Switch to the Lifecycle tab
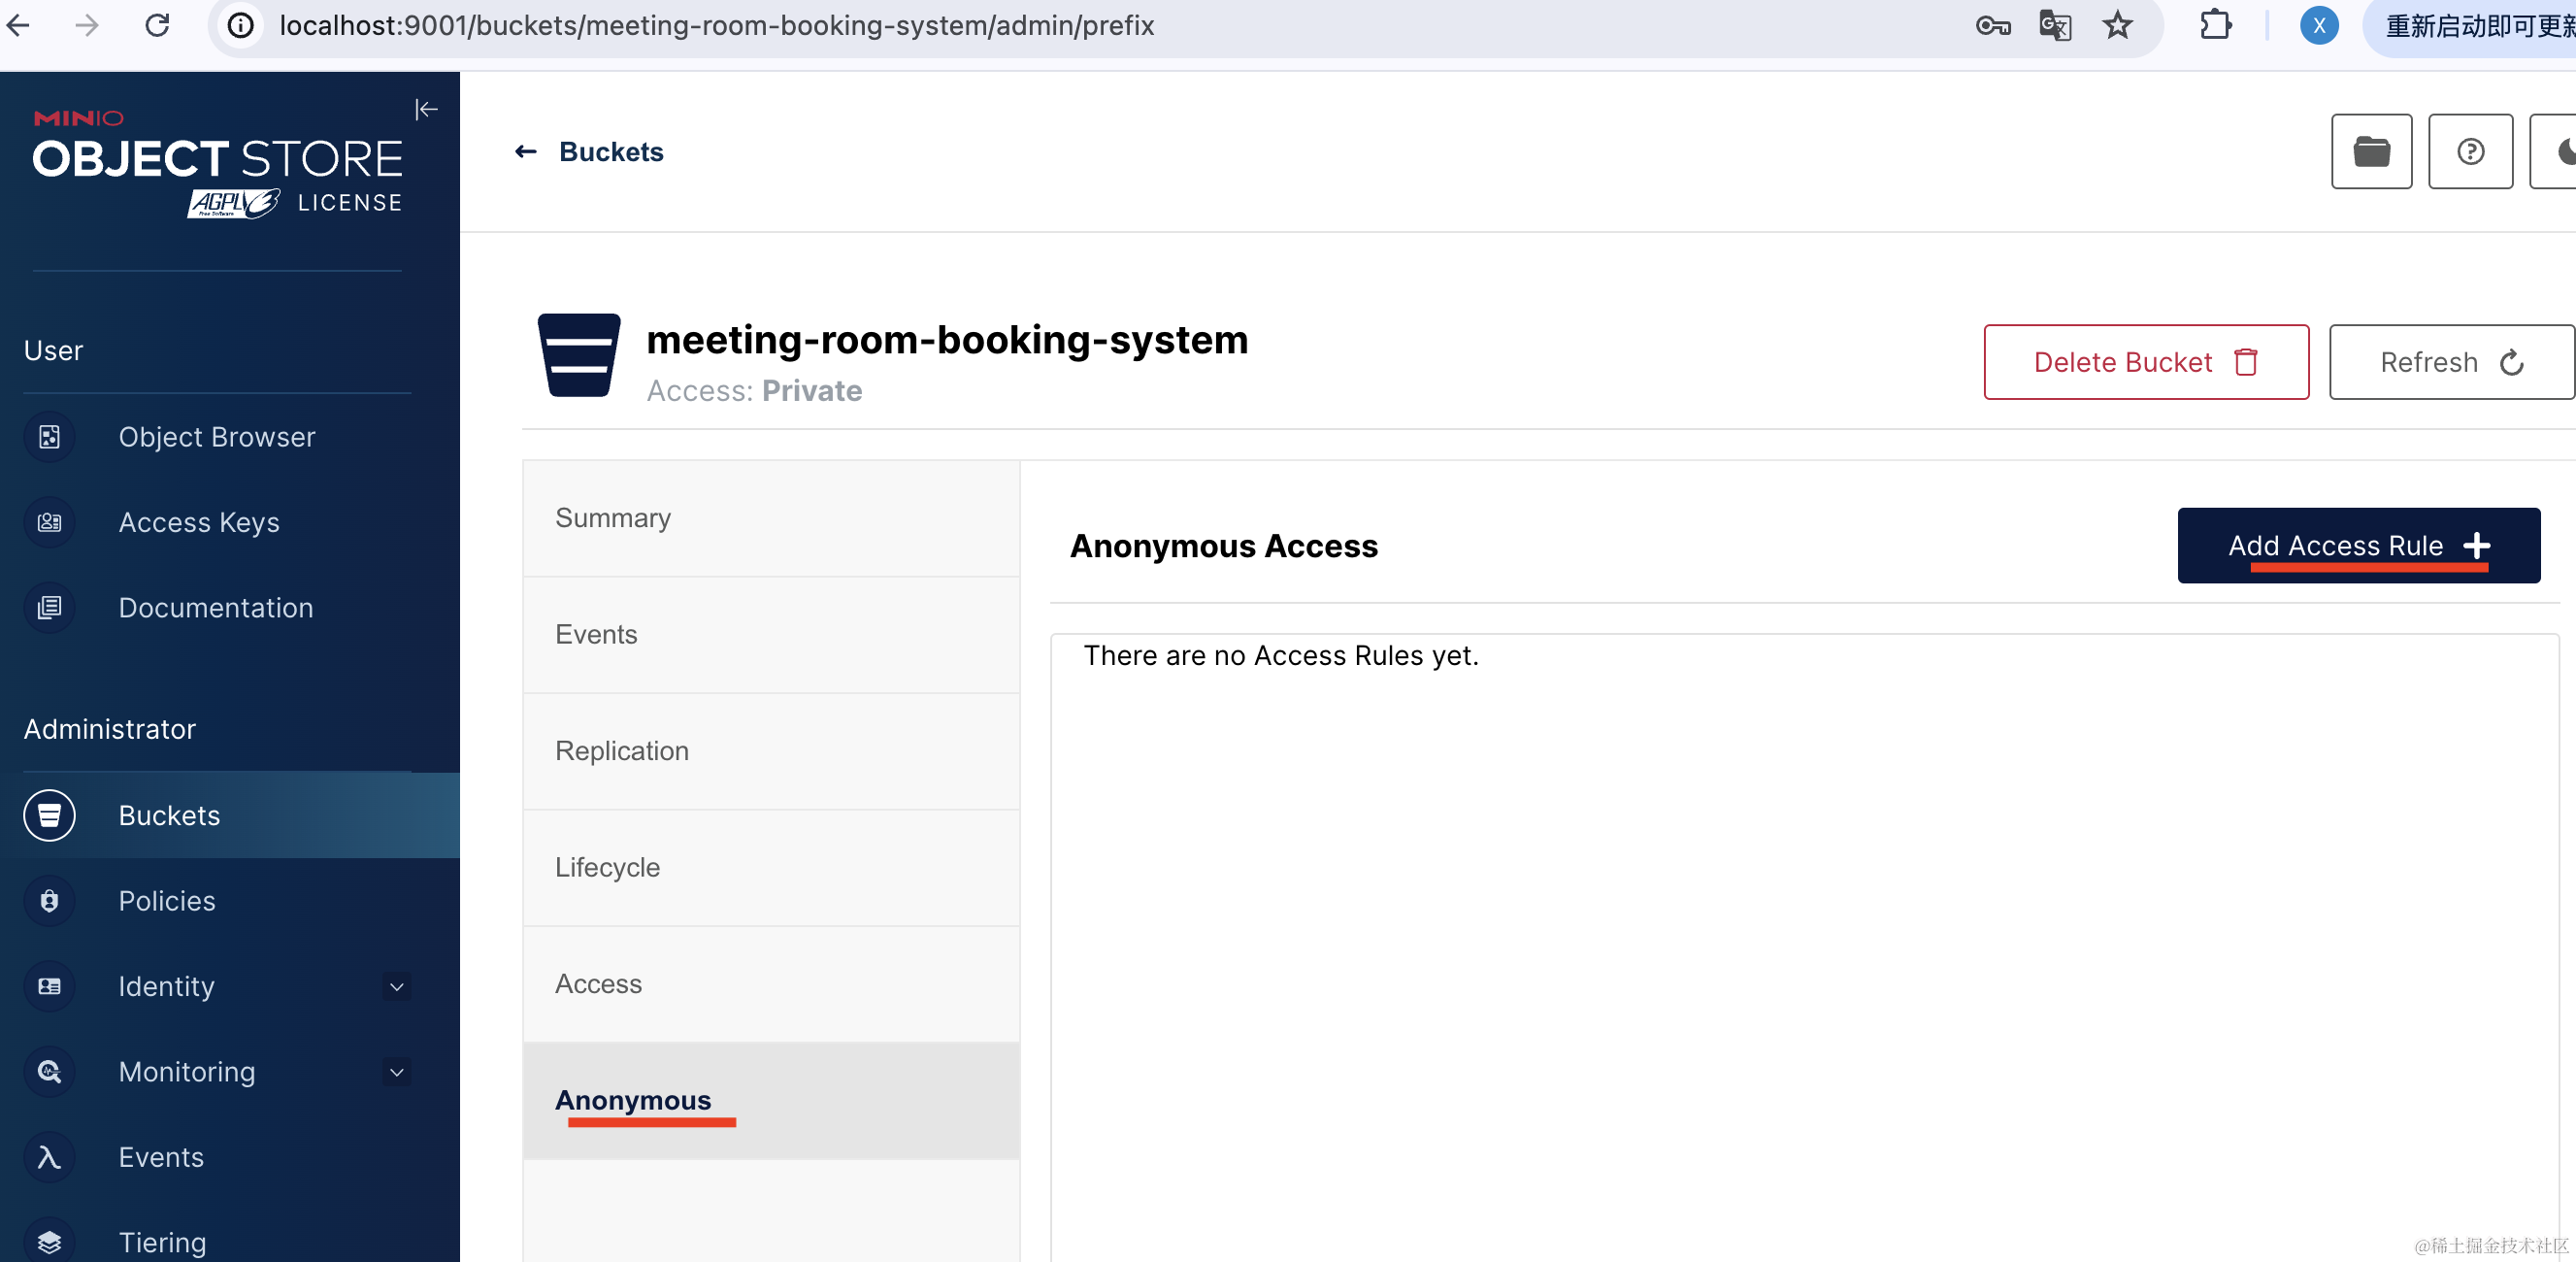 coord(607,867)
